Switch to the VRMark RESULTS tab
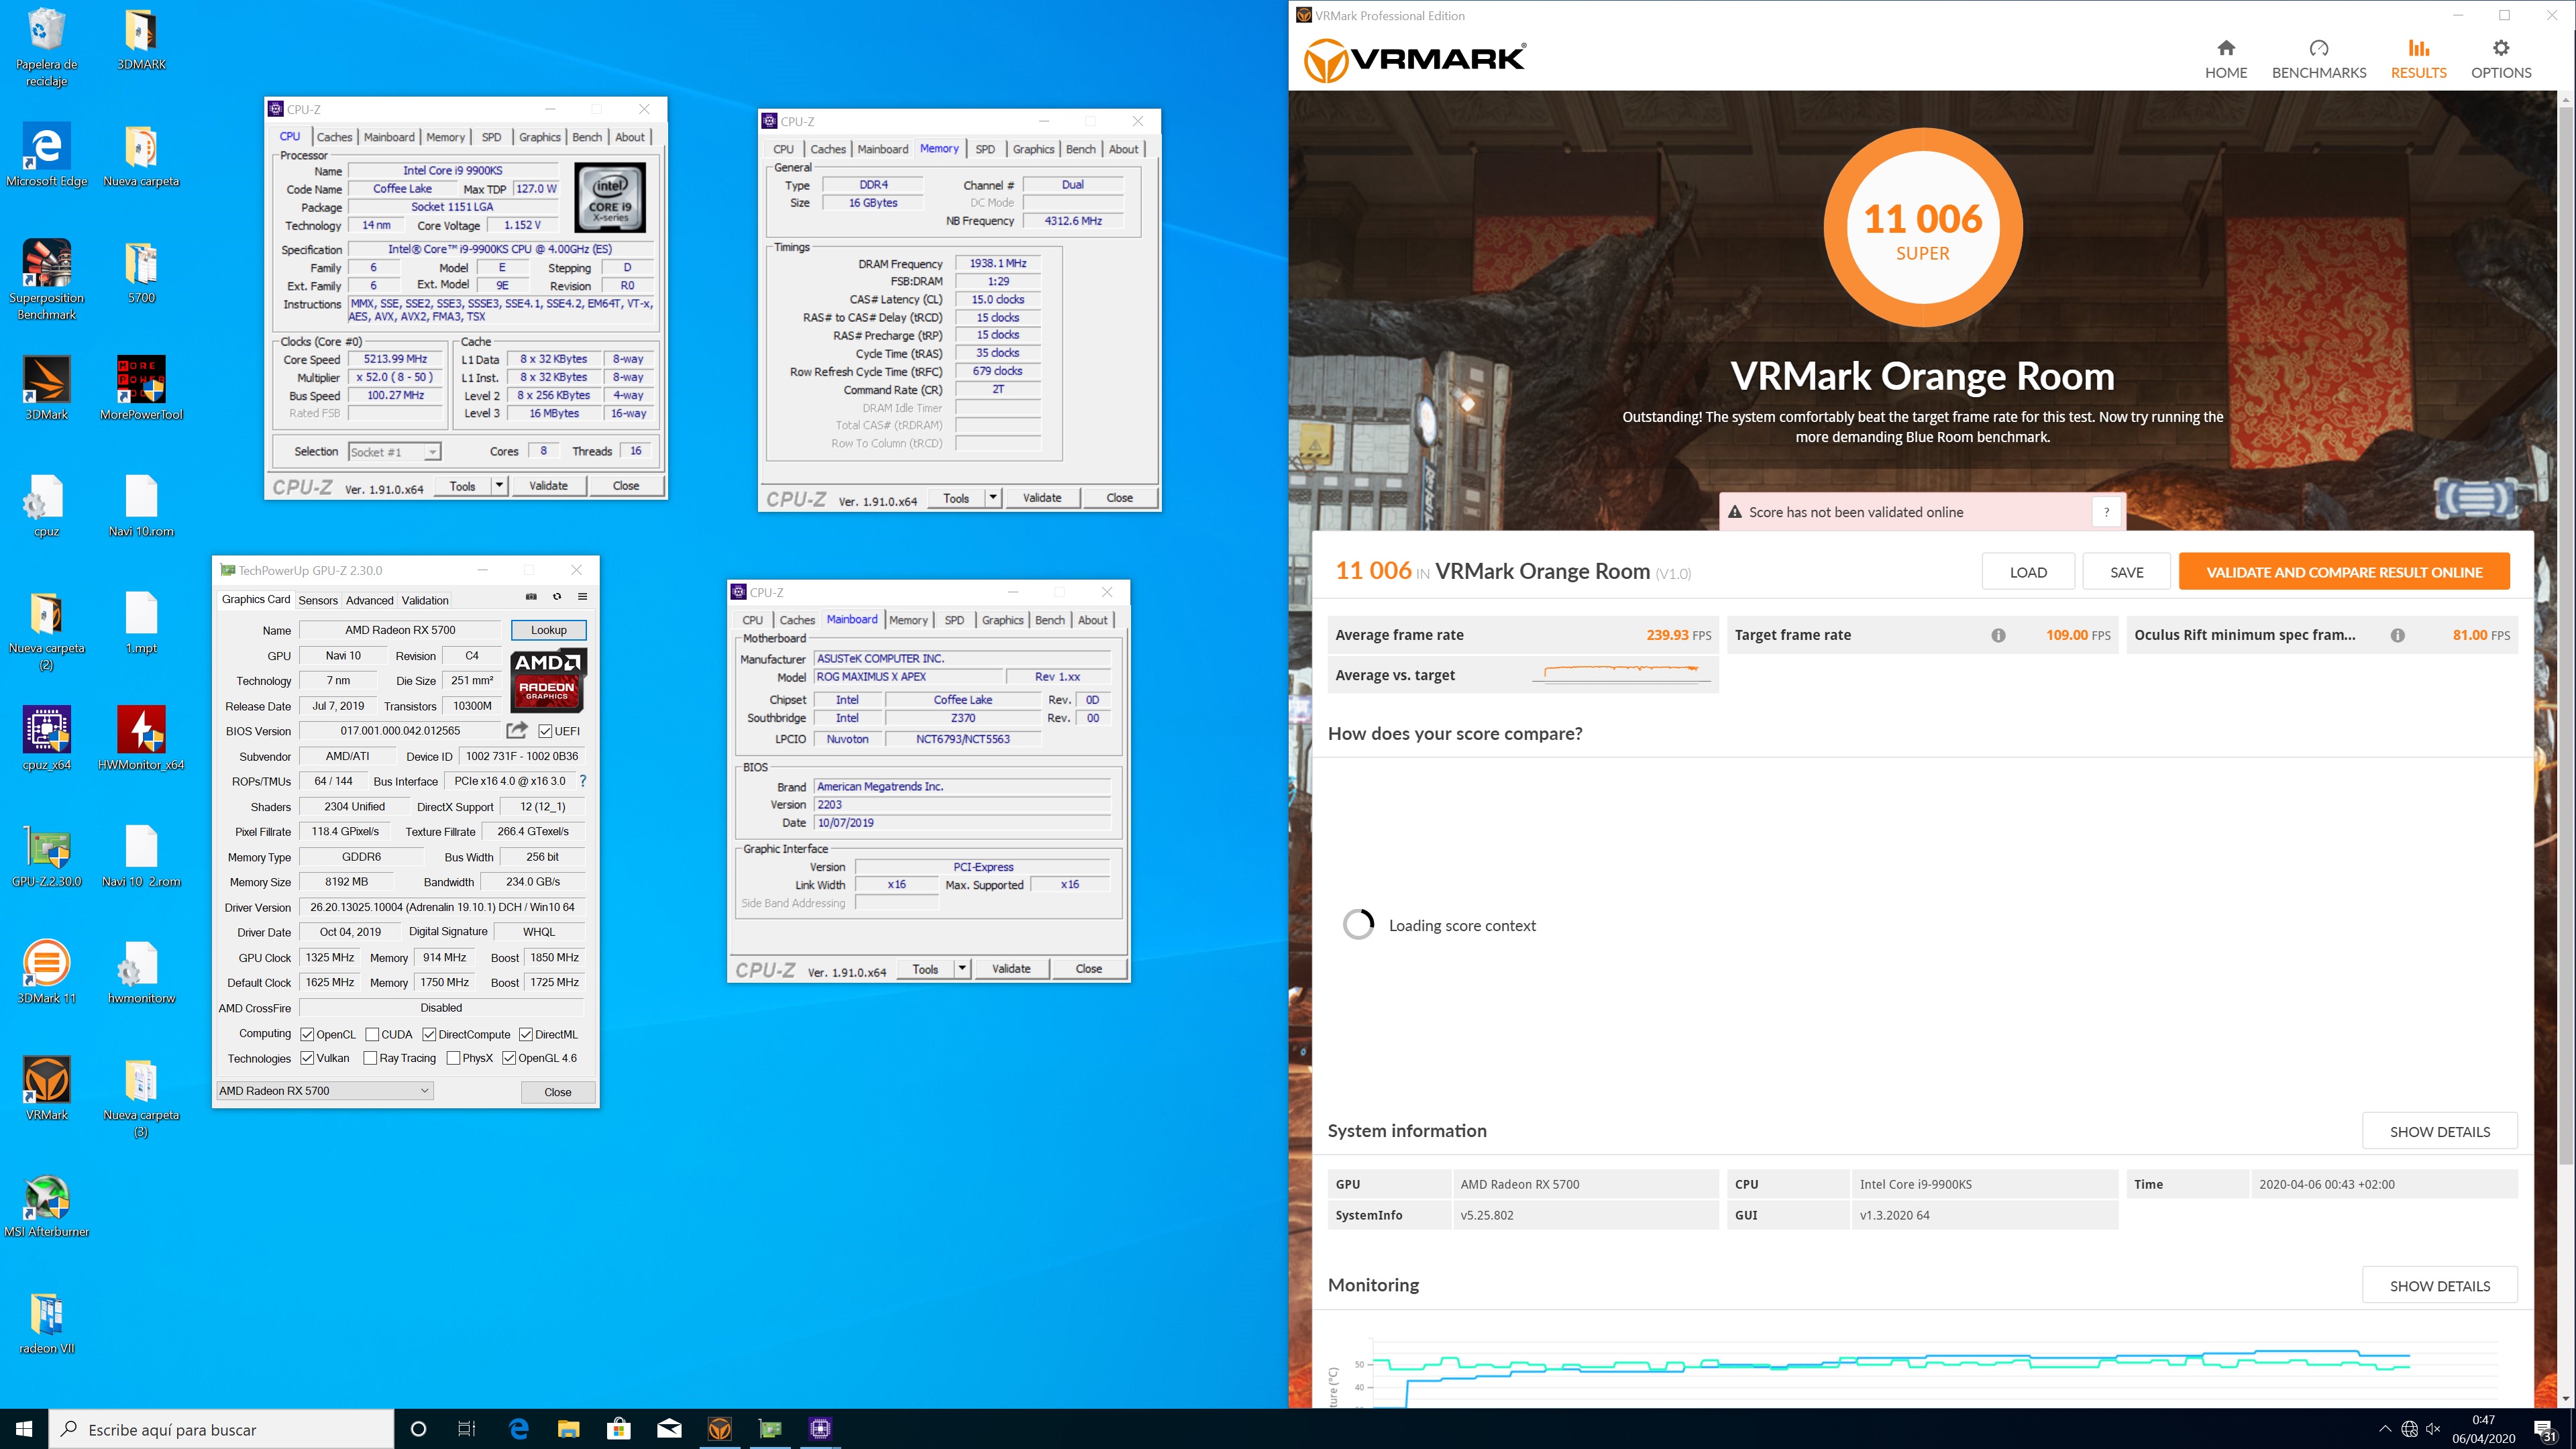The height and width of the screenshot is (1449, 2576). (2418, 60)
